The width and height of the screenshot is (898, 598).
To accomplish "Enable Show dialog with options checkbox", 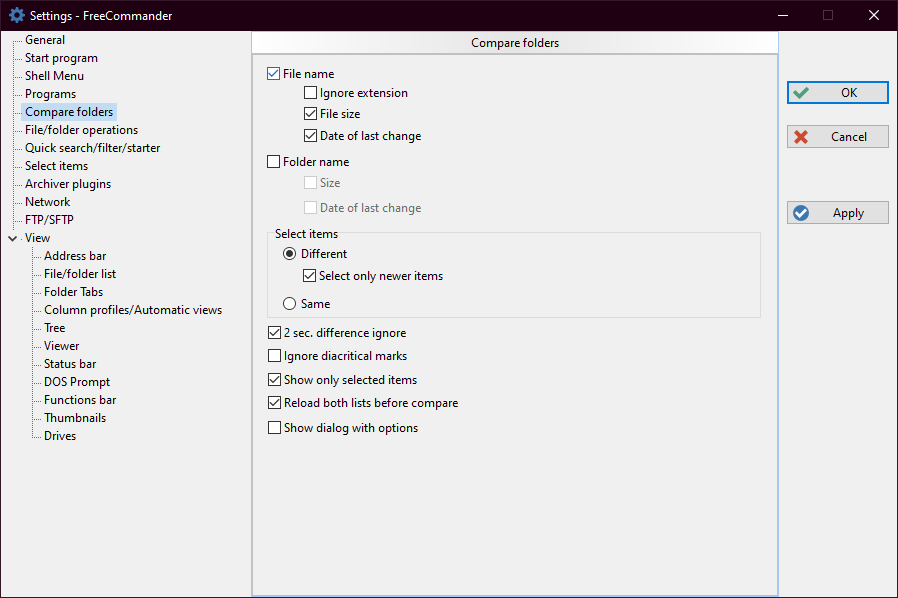I will (x=275, y=428).
